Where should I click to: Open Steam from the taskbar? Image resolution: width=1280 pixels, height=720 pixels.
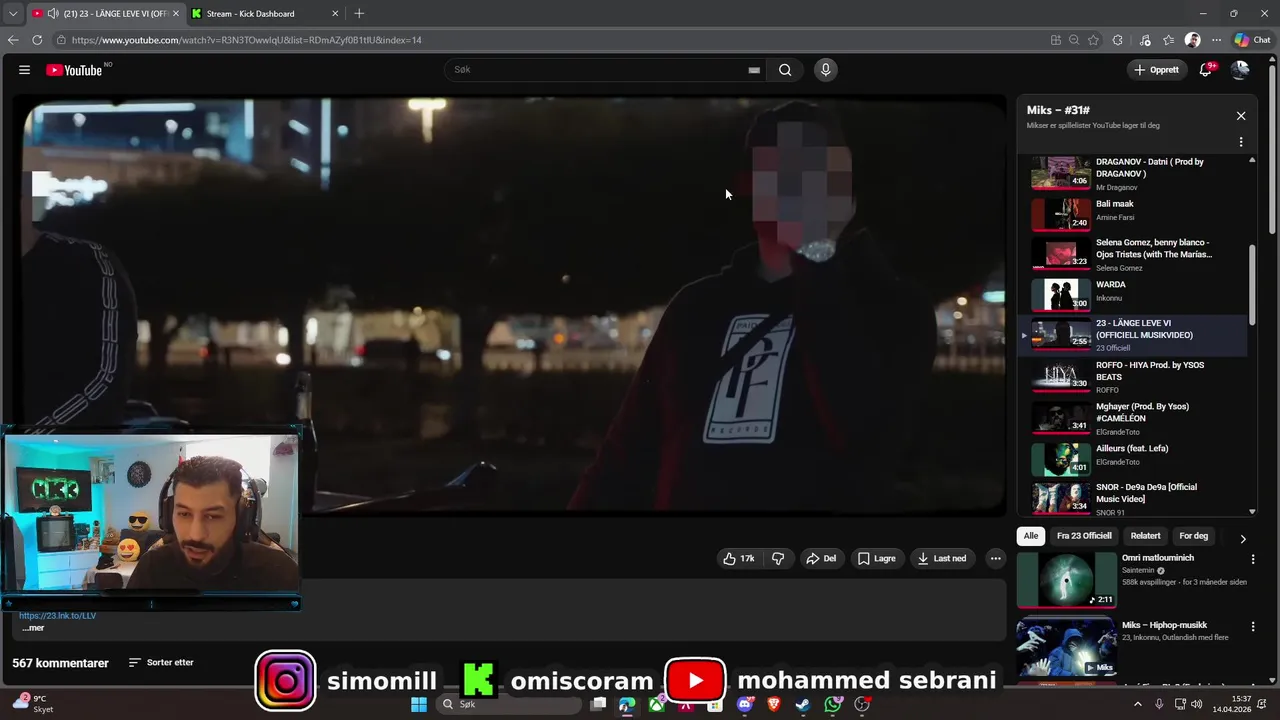[x=802, y=705]
